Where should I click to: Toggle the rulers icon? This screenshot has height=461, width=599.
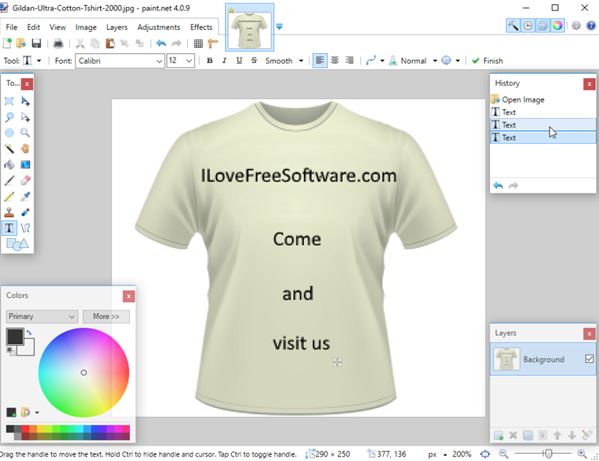pos(213,43)
